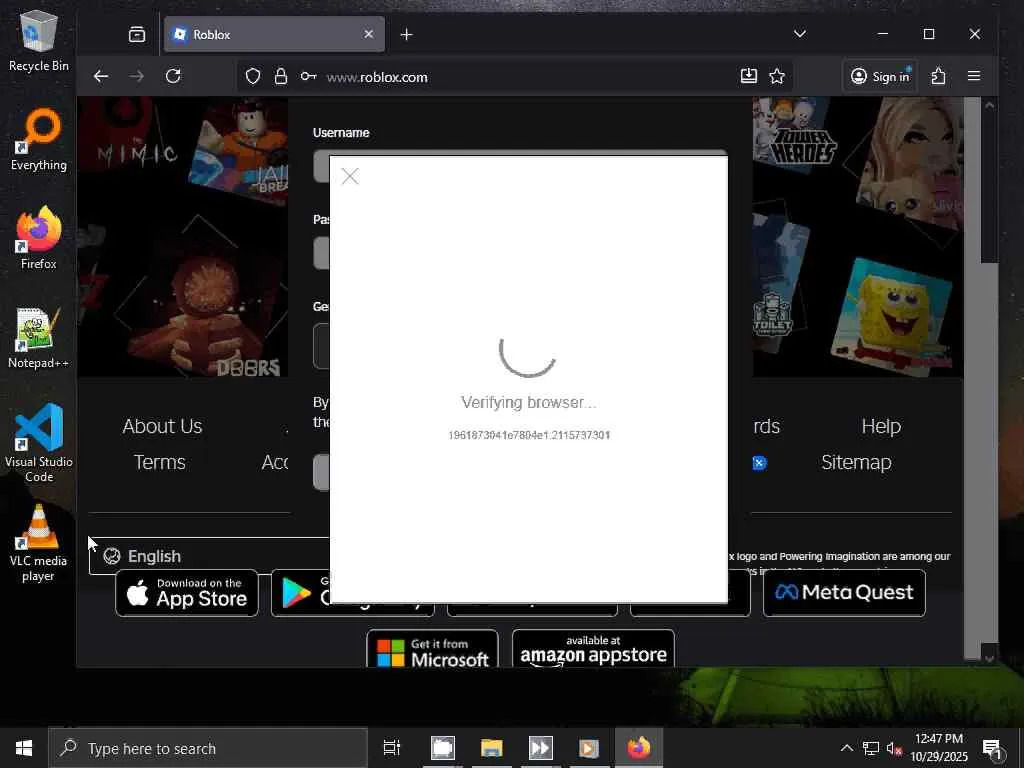Click the Firefox taskbar icon
Screen dimensions: 1024x768
(639, 748)
